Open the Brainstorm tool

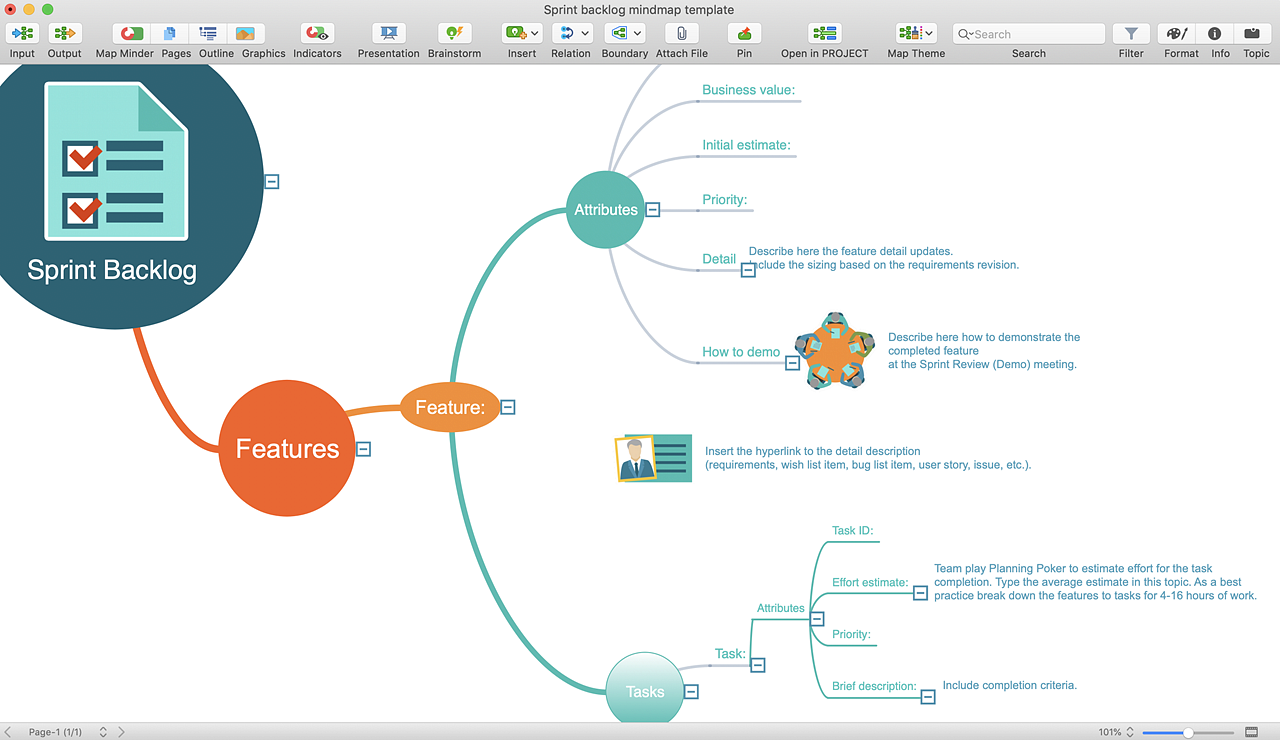pyautogui.click(x=454, y=34)
